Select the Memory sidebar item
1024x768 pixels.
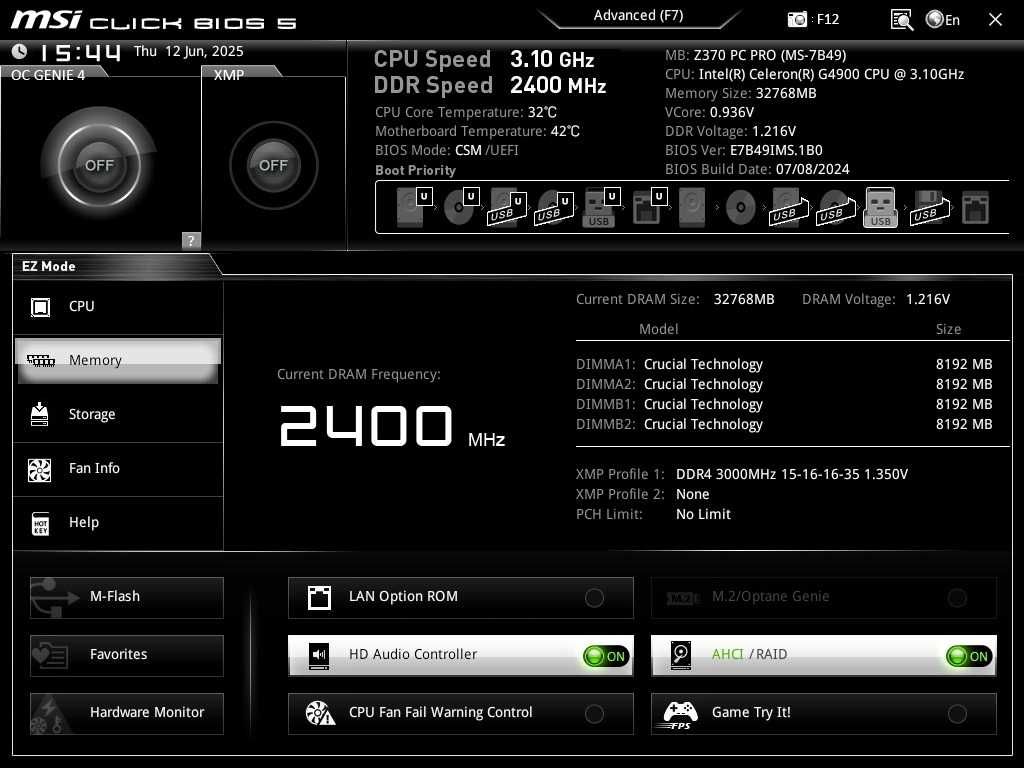point(118,360)
